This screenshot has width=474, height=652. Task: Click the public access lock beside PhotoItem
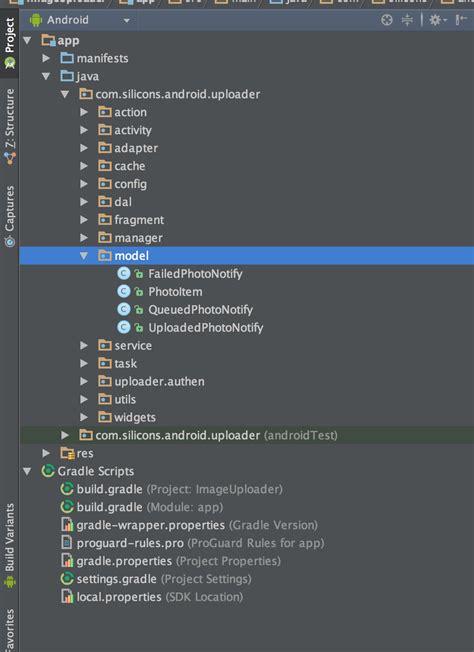pos(139,292)
